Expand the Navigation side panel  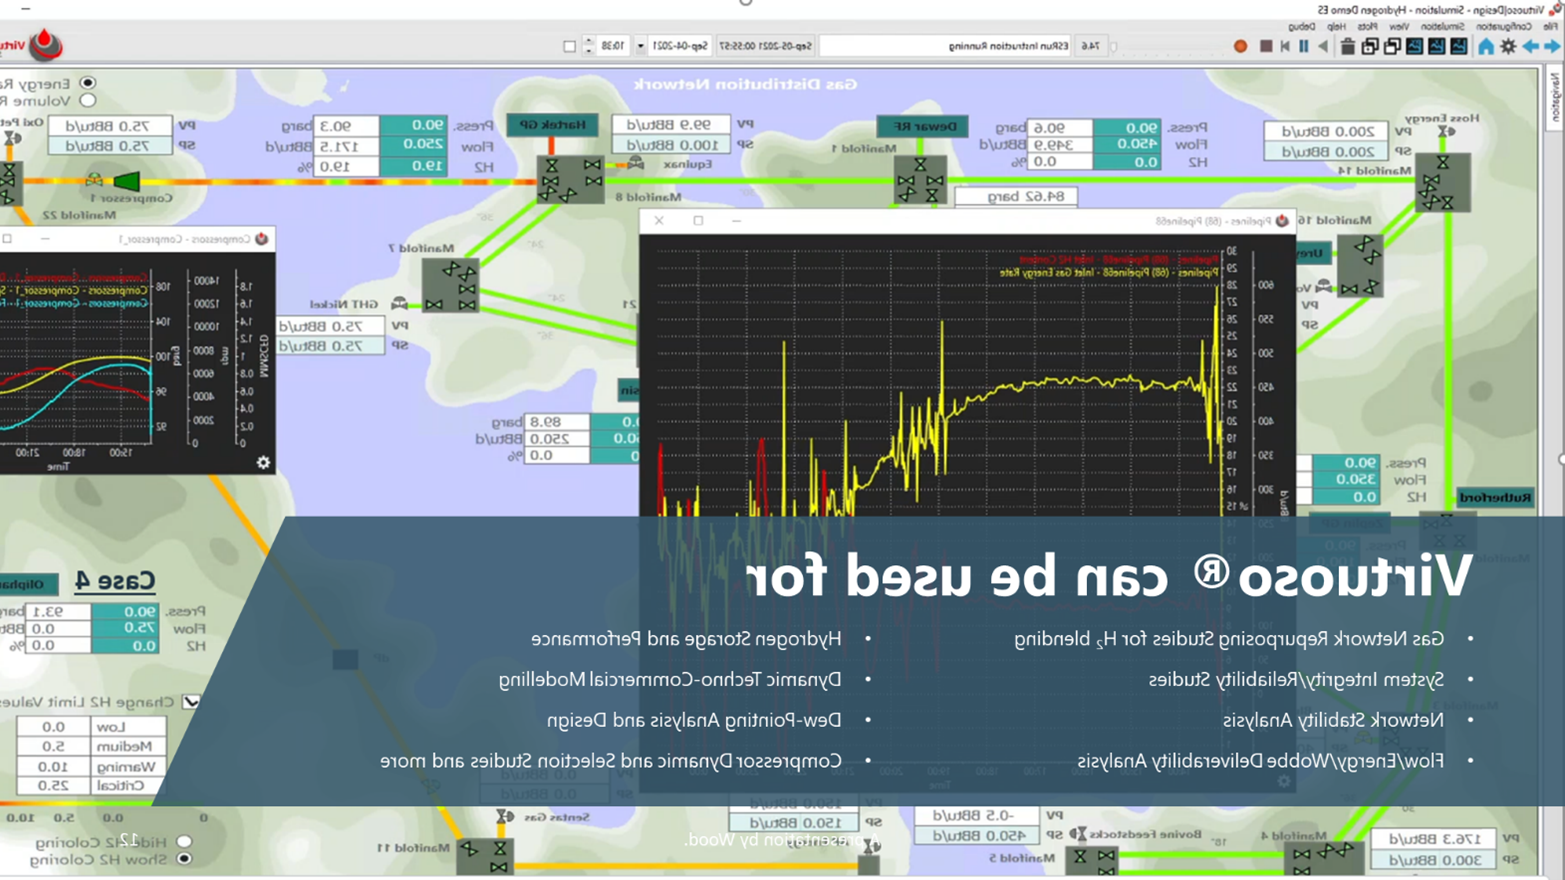1555,97
